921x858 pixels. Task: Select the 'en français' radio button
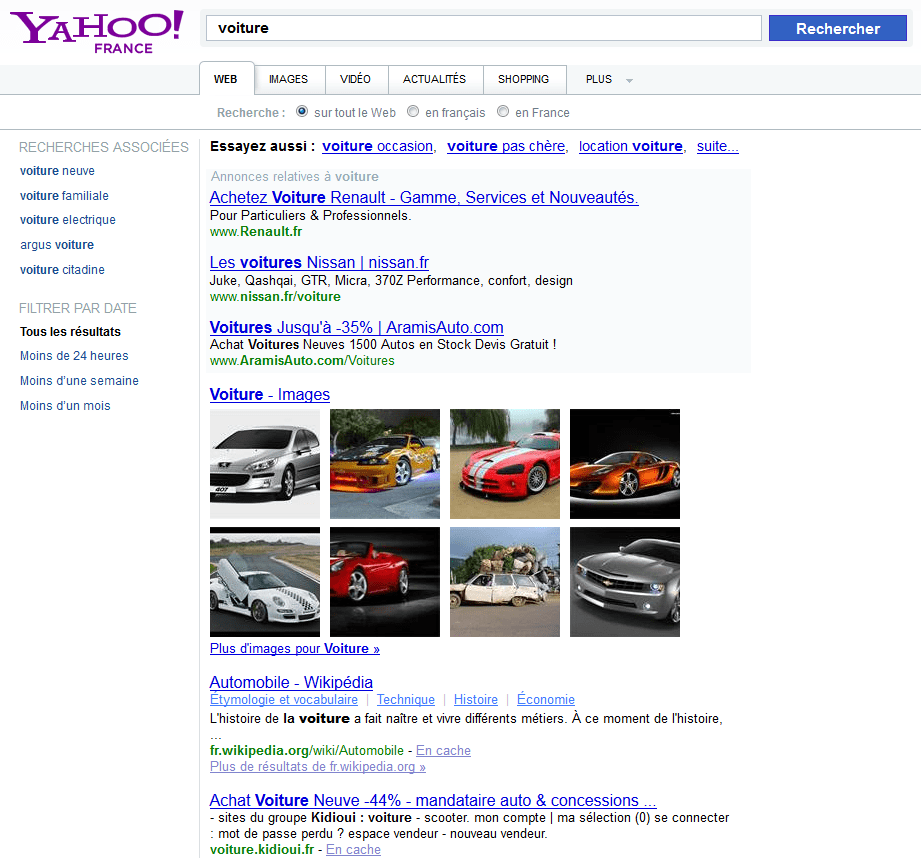click(x=413, y=111)
